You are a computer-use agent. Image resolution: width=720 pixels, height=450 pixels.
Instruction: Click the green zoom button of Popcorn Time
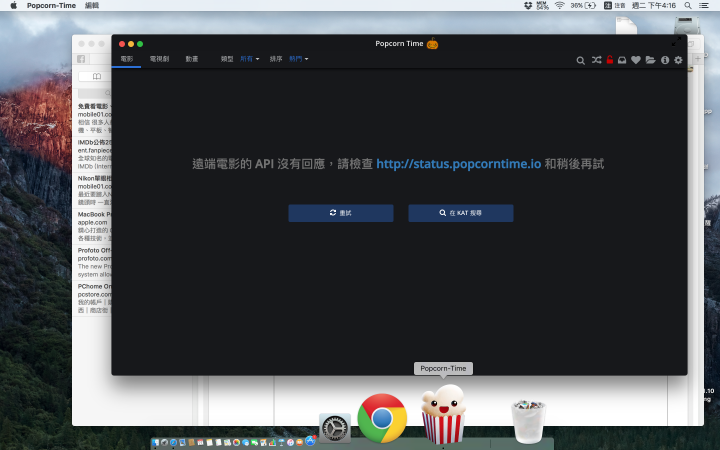click(140, 44)
